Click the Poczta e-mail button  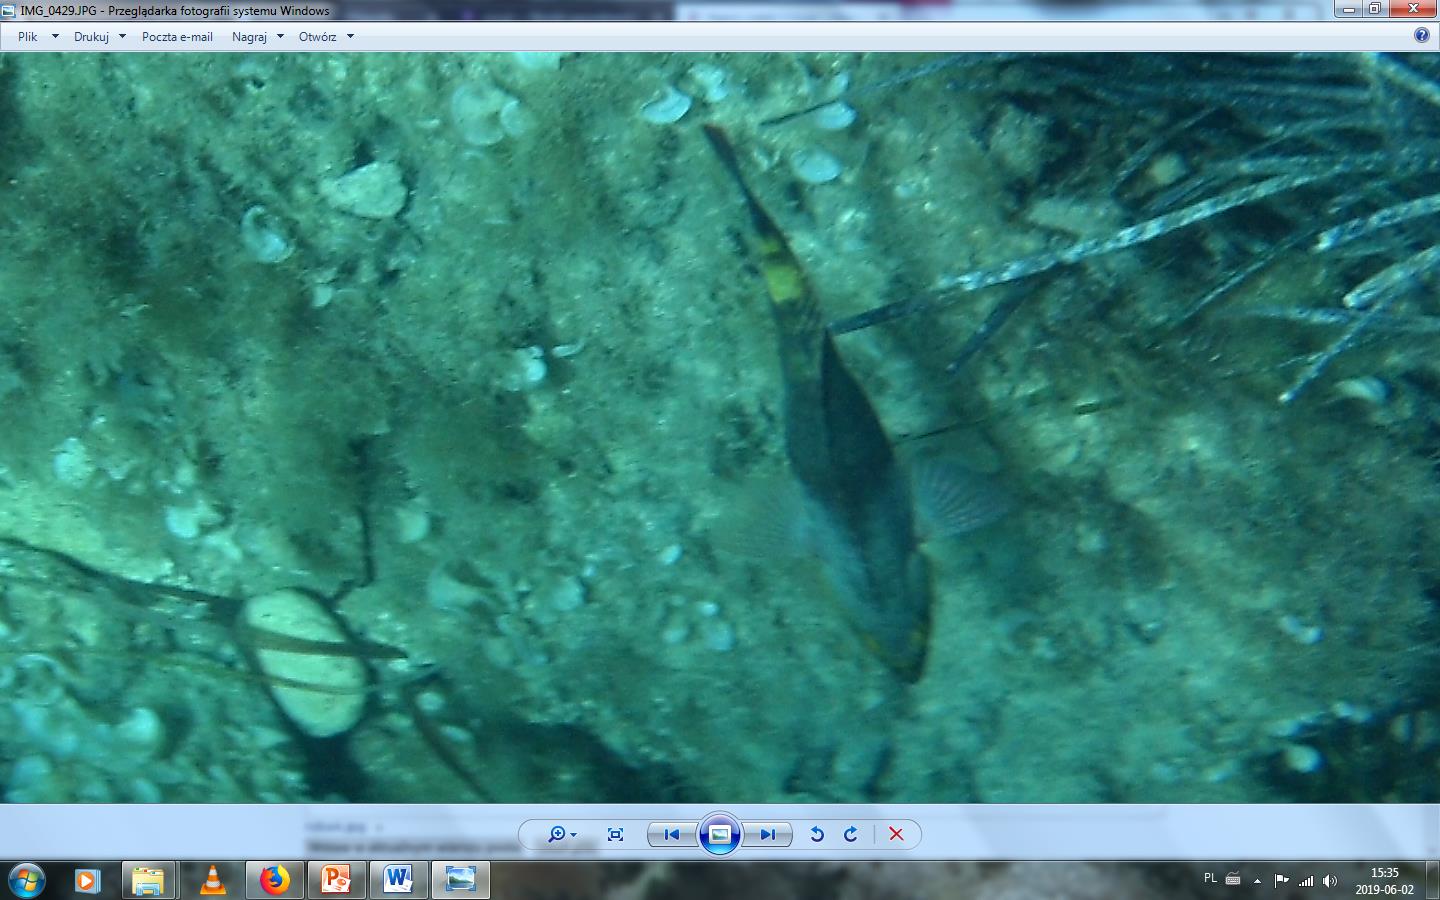[x=177, y=36]
